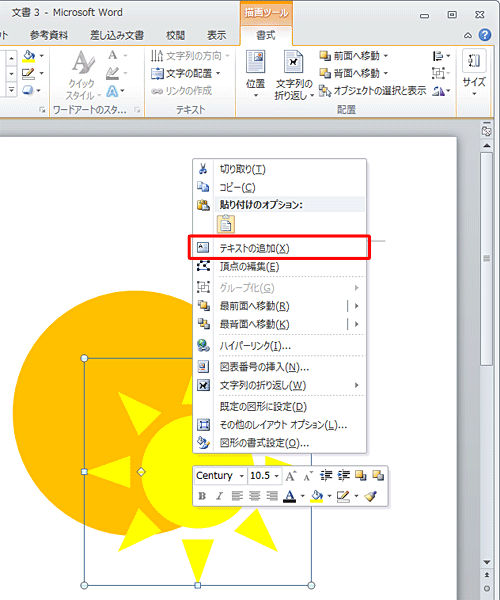Toggle Italic on the mini toolbar
Image resolution: width=500 pixels, height=600 pixels.
219,496
